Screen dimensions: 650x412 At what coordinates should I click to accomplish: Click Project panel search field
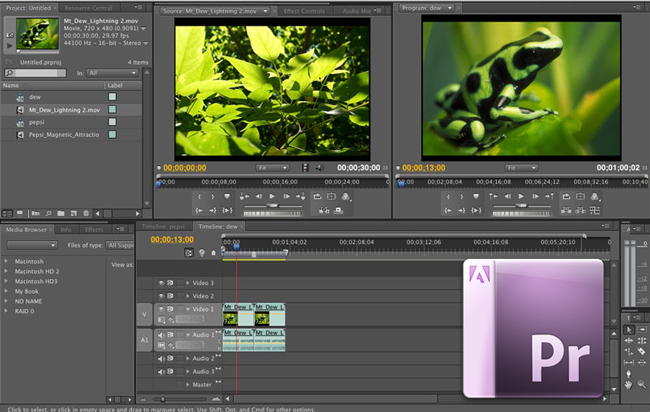pyautogui.click(x=35, y=73)
